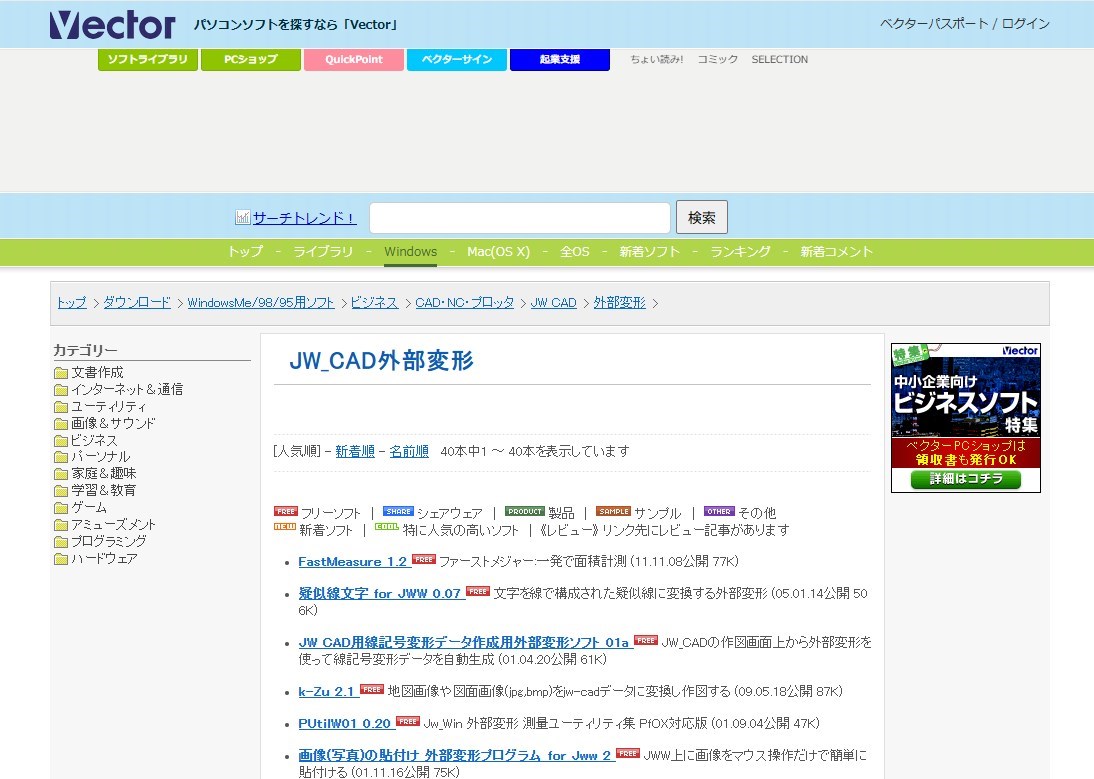Sort list by 名前順
This screenshot has height=779, width=1094.
(409, 451)
